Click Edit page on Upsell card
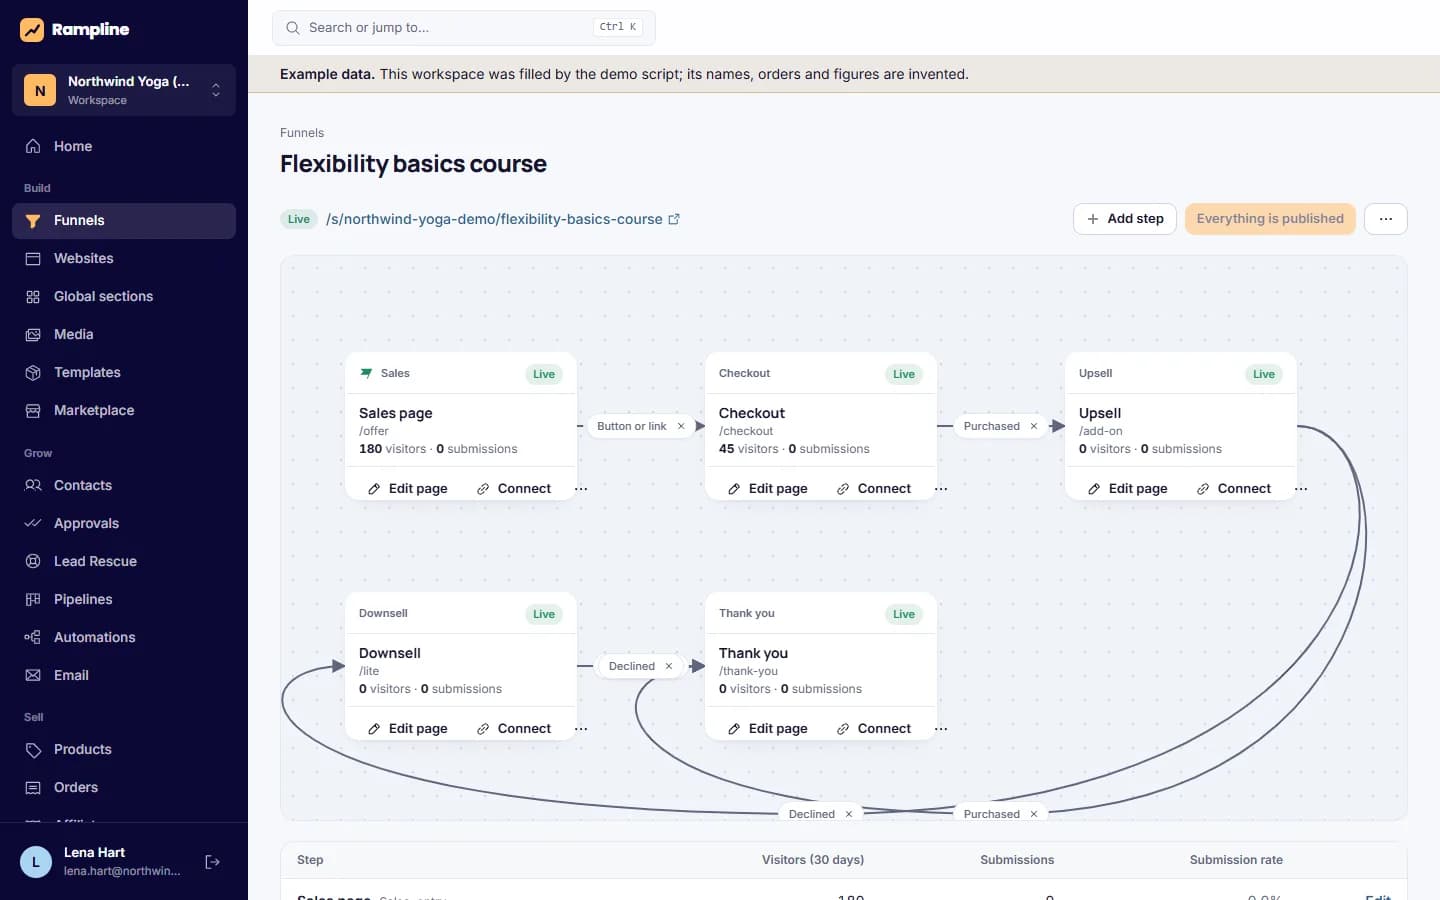Viewport: 1440px width, 900px height. (x=1127, y=489)
